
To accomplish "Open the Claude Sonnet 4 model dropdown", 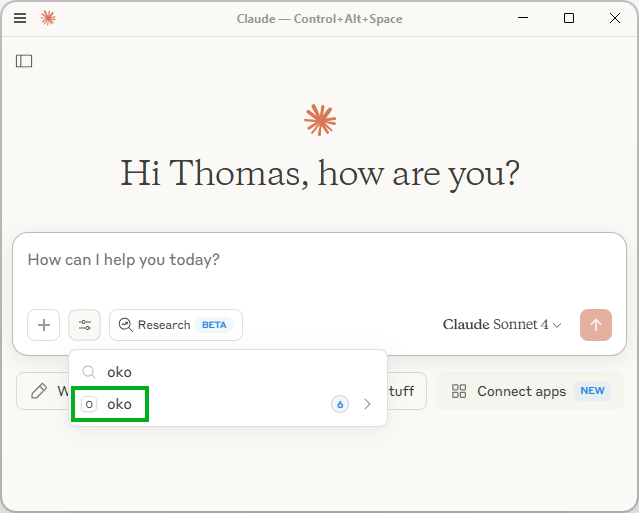I will (502, 325).
